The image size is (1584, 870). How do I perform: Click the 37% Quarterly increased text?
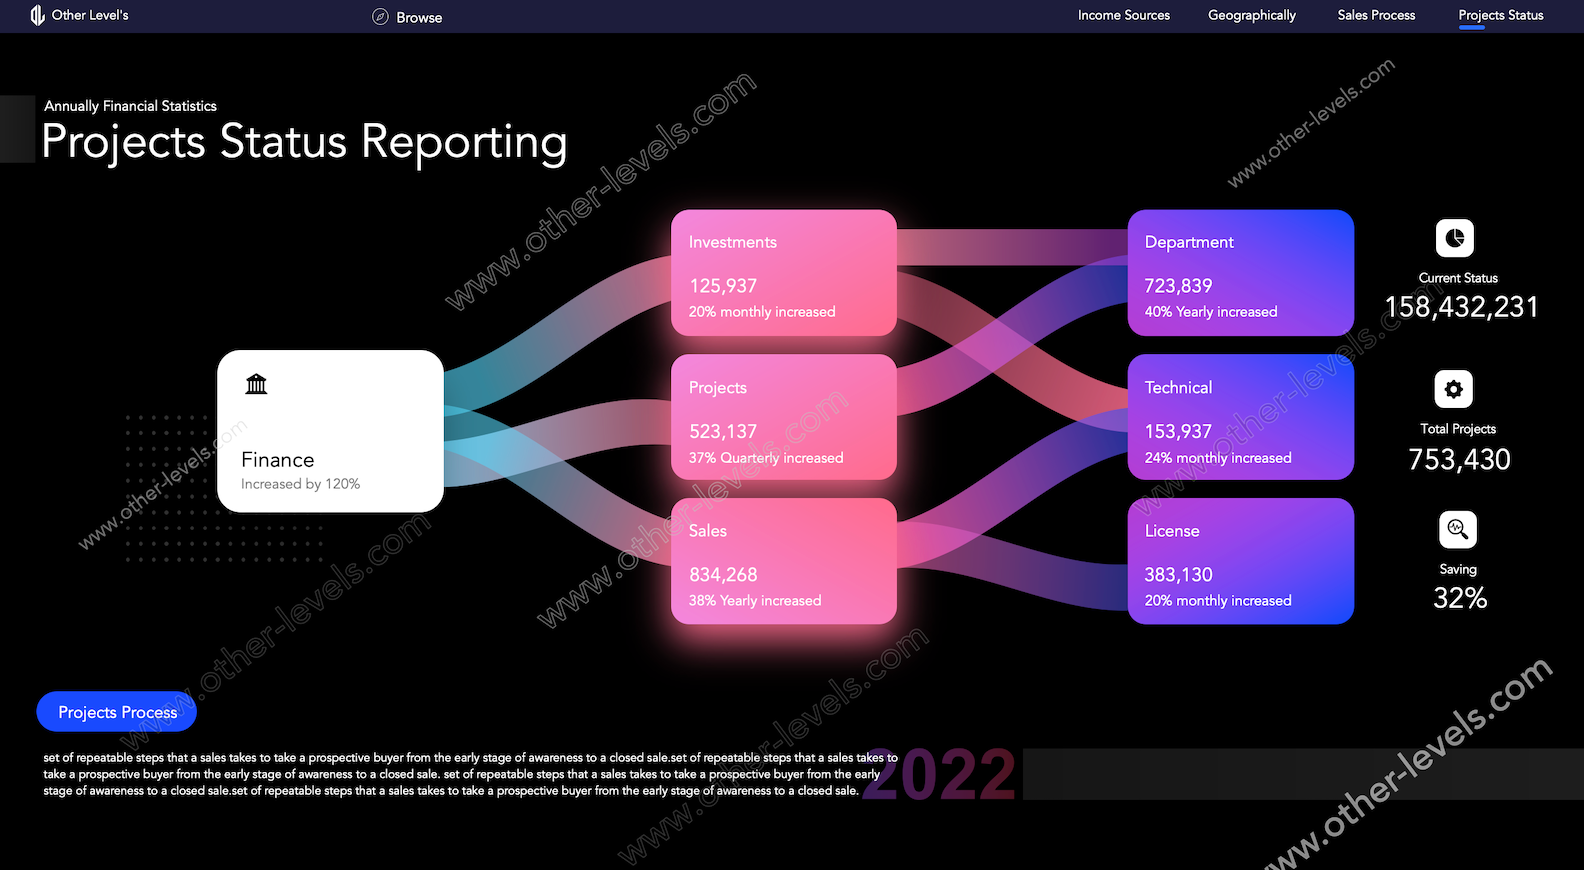point(766,458)
